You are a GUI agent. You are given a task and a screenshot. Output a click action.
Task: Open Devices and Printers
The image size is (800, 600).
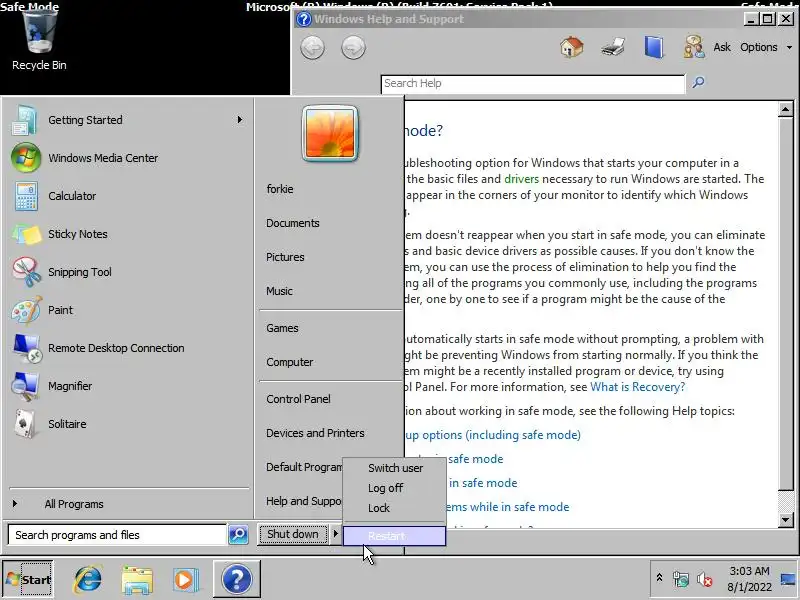point(315,433)
